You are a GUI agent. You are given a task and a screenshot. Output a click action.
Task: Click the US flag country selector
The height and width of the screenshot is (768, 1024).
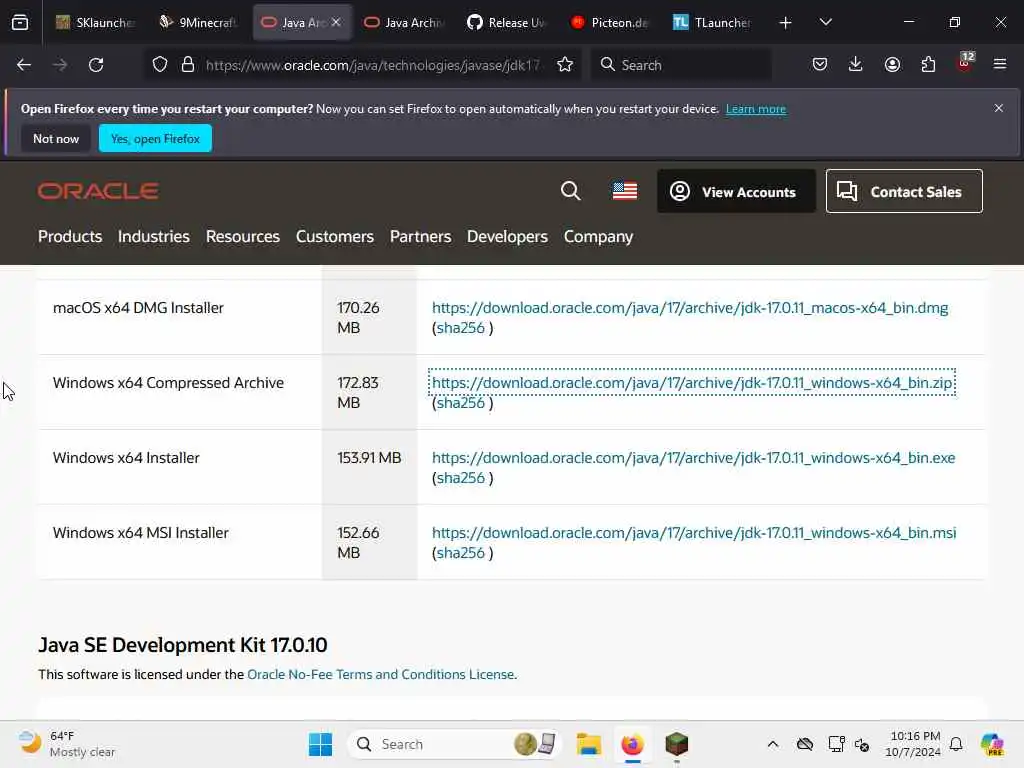point(625,191)
